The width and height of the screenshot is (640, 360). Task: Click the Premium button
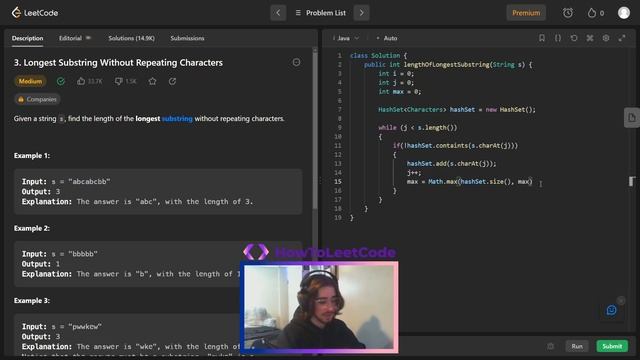pos(526,13)
